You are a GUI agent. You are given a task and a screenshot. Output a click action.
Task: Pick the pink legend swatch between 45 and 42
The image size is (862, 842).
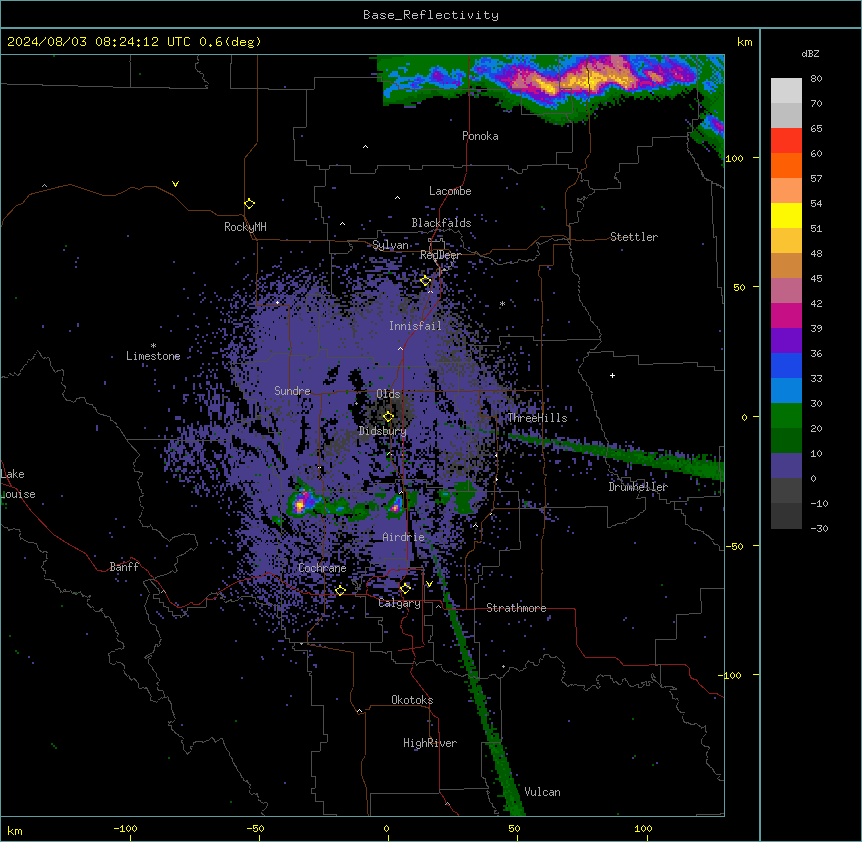[x=786, y=291]
